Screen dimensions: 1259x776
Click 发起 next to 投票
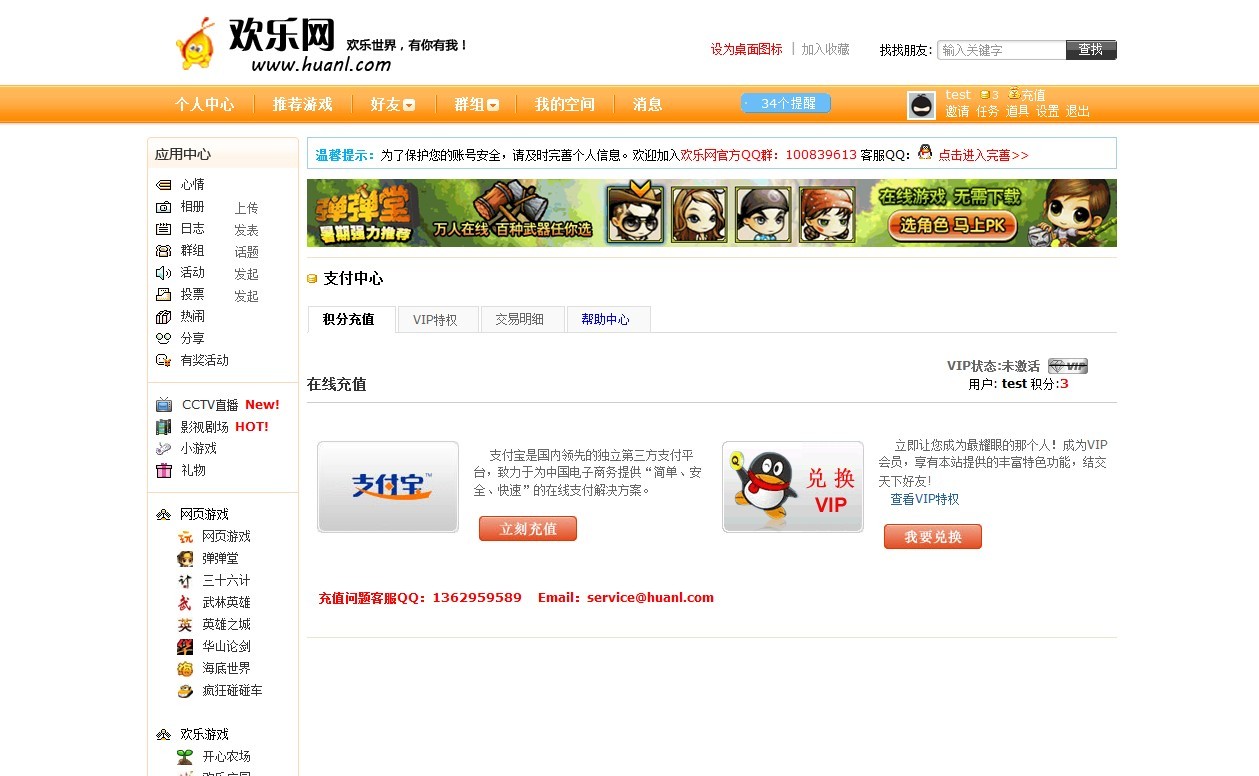[247, 297]
